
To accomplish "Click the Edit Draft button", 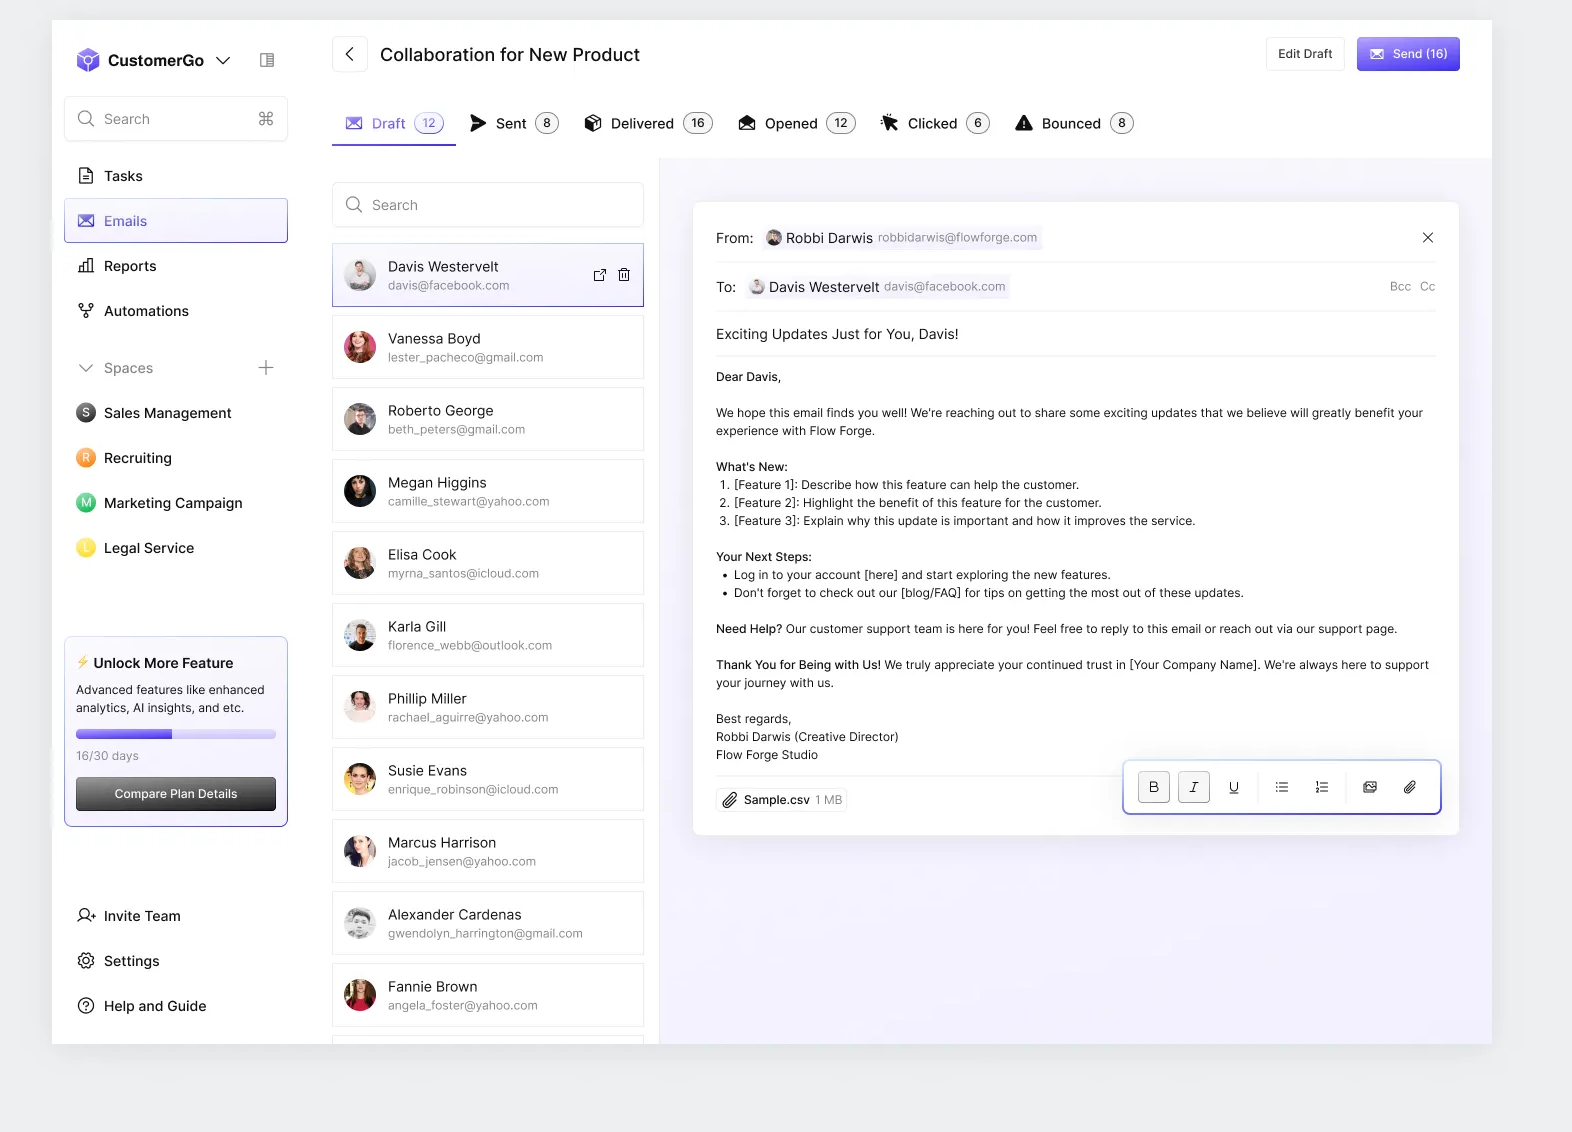I will pyautogui.click(x=1305, y=54).
